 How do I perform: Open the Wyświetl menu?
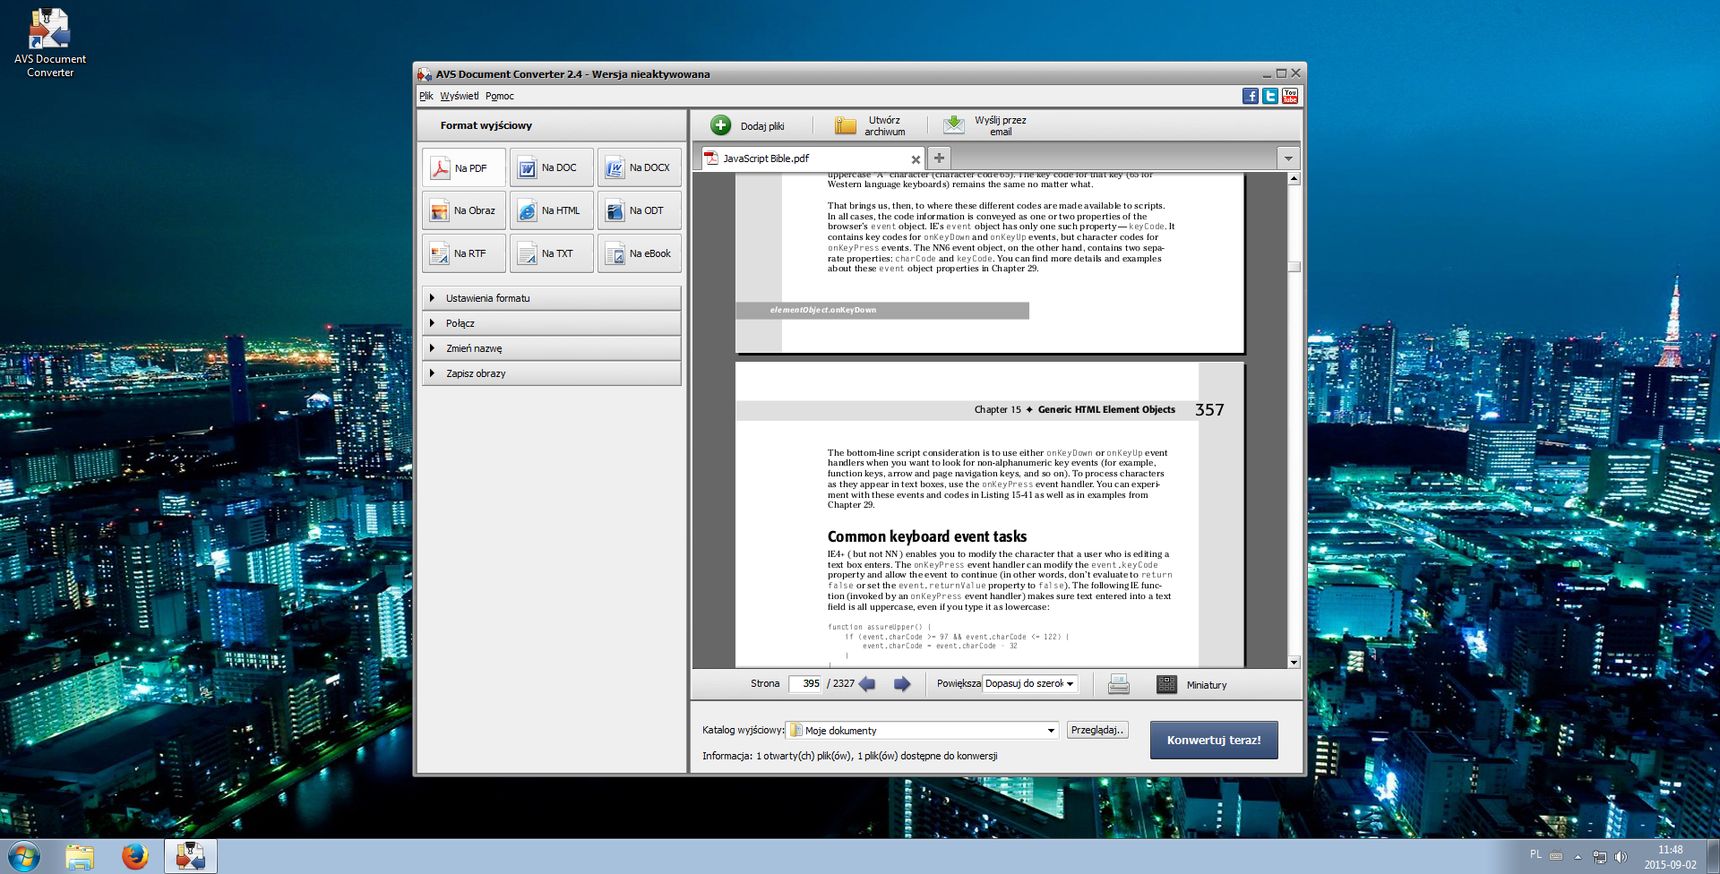[x=459, y=96]
